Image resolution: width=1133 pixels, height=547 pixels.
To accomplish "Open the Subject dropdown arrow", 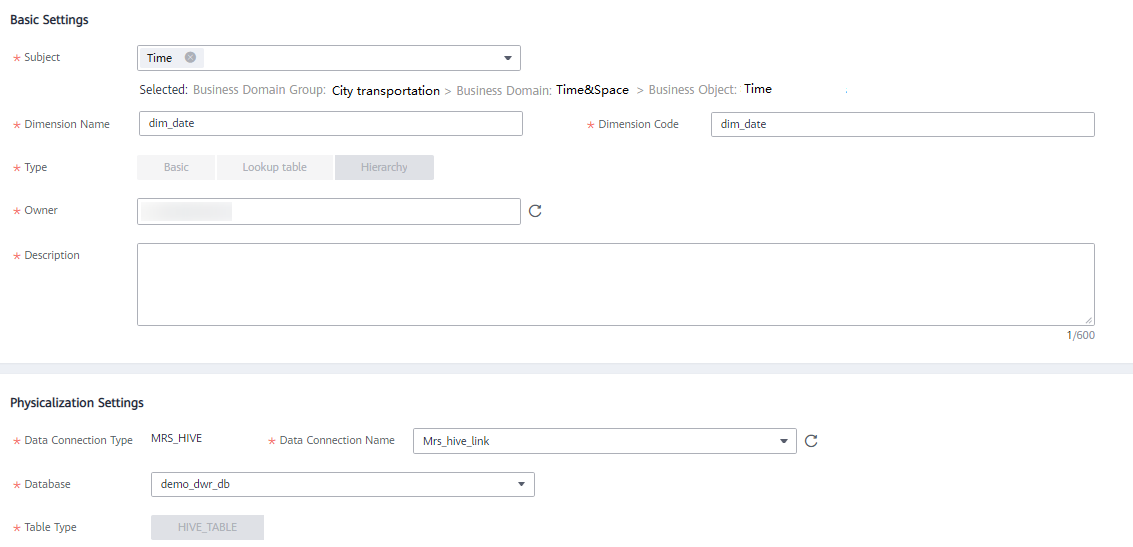I will (507, 58).
